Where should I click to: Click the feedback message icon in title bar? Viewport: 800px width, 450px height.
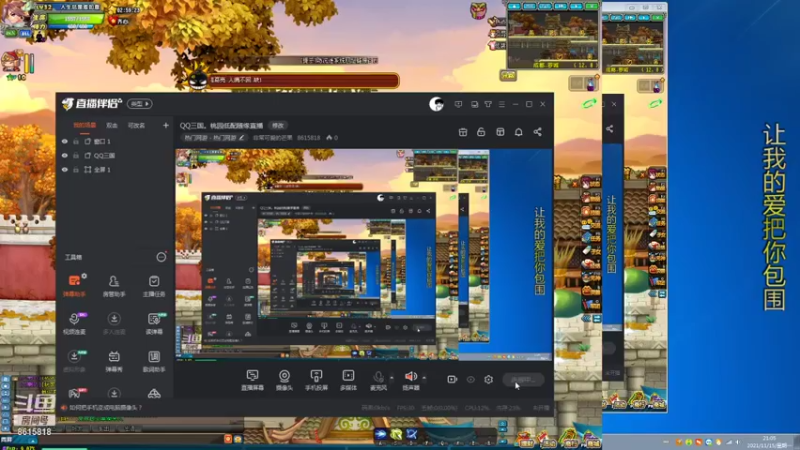pos(458,104)
